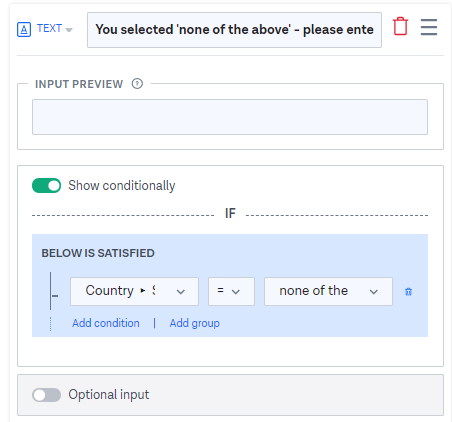Expand the Country field dropdown
Screen dimensions: 452x422
click(134, 291)
